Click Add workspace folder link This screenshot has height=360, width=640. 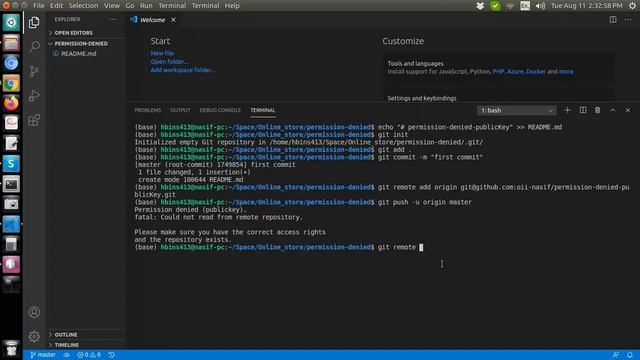tap(182, 70)
